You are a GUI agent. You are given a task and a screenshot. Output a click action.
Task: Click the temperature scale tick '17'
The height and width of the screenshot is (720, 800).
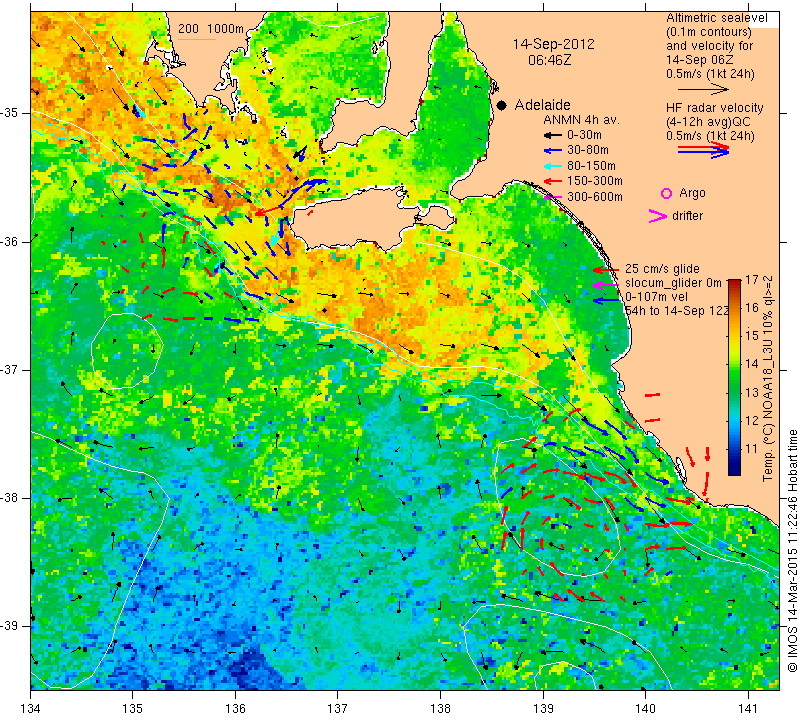coord(752,280)
